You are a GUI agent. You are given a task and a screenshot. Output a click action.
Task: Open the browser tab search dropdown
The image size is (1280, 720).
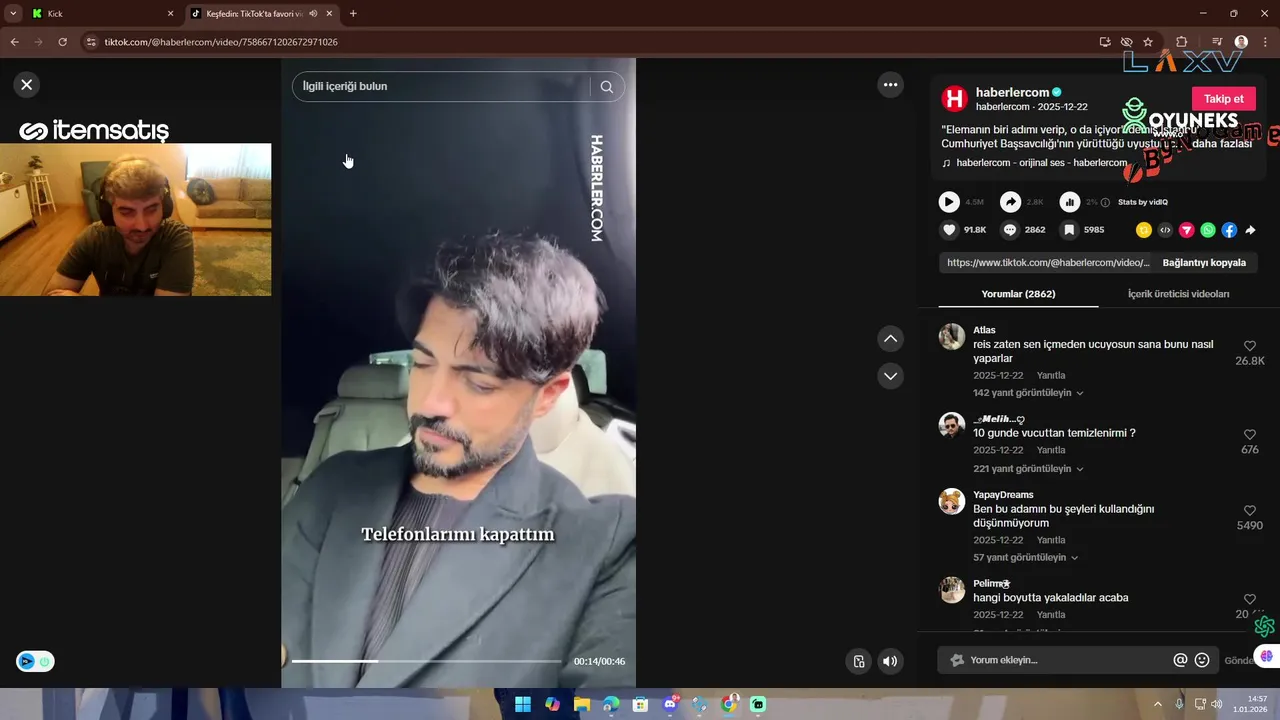pos(13,14)
